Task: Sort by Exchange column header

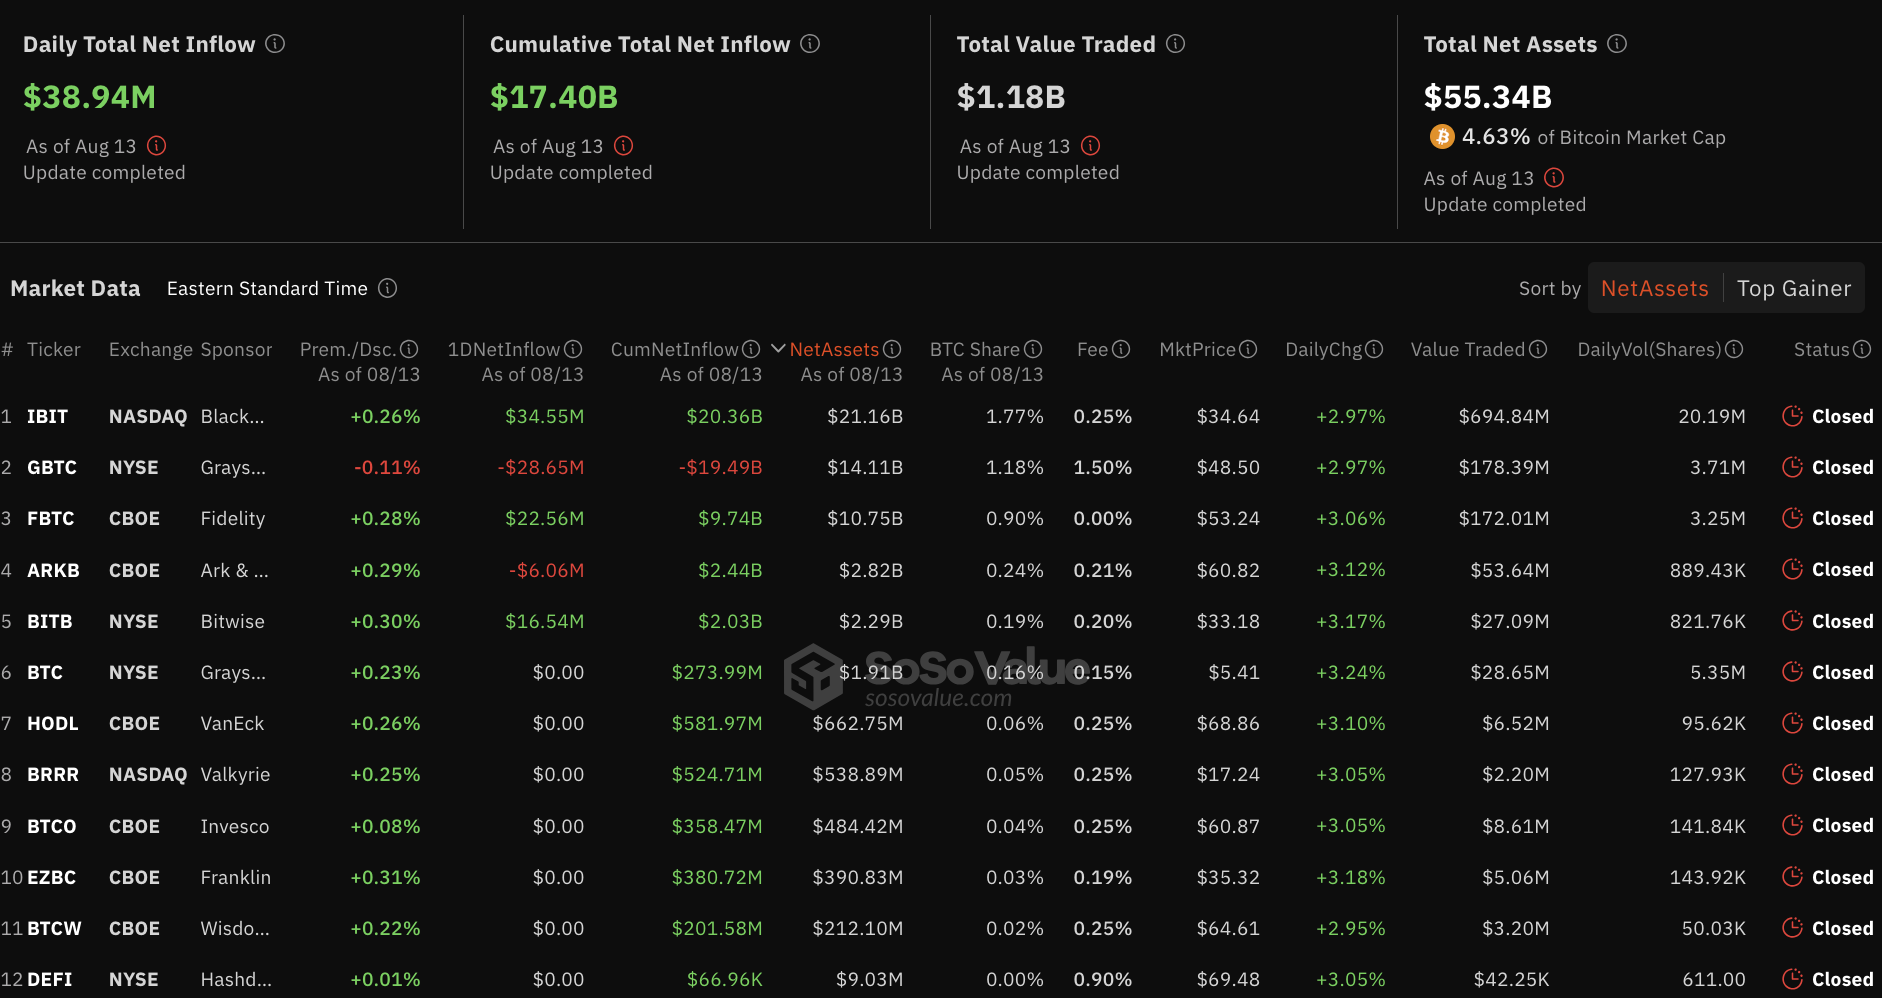Action: click(x=151, y=349)
